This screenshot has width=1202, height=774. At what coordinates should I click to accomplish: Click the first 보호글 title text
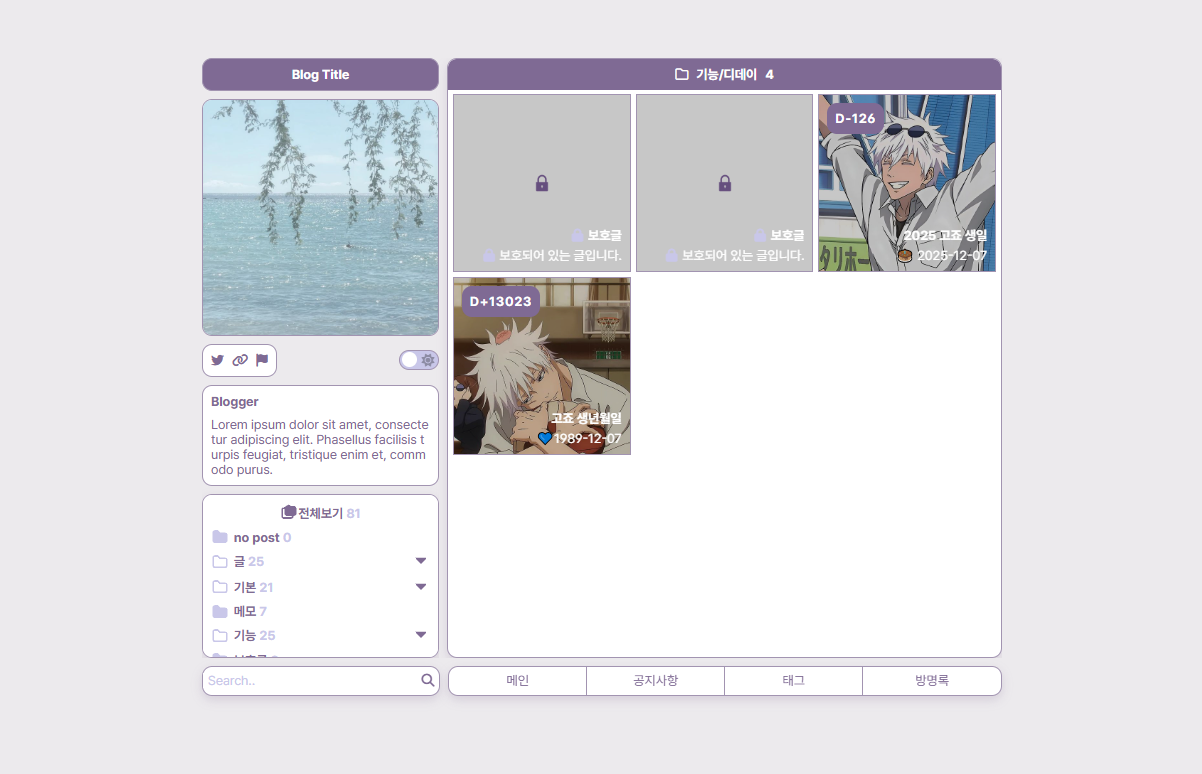click(x=604, y=235)
